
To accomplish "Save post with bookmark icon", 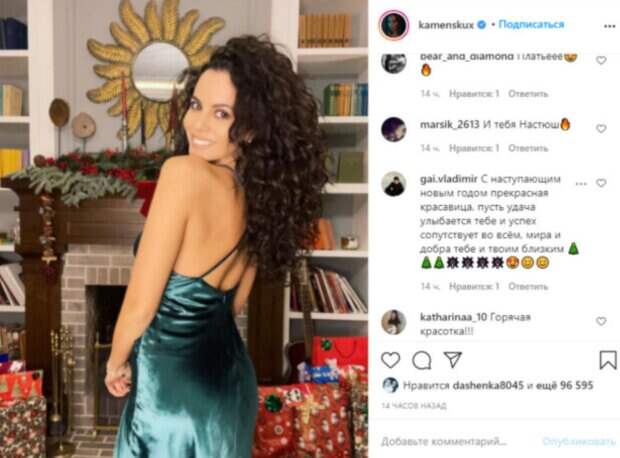I will pyautogui.click(x=608, y=360).
